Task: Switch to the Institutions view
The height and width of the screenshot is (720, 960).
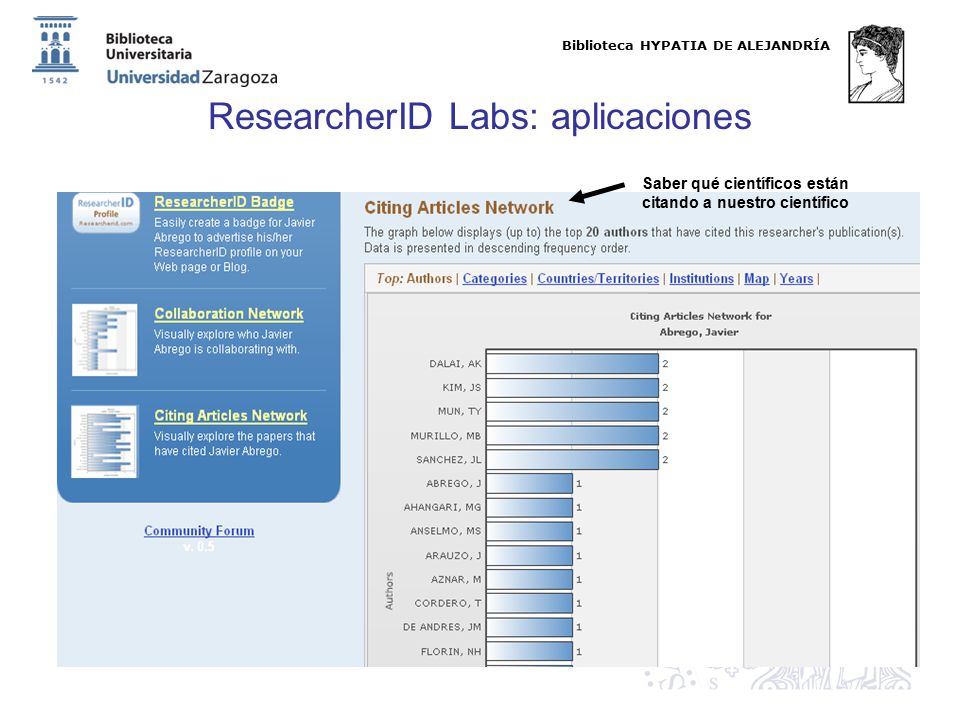Action: pyautogui.click(x=702, y=279)
